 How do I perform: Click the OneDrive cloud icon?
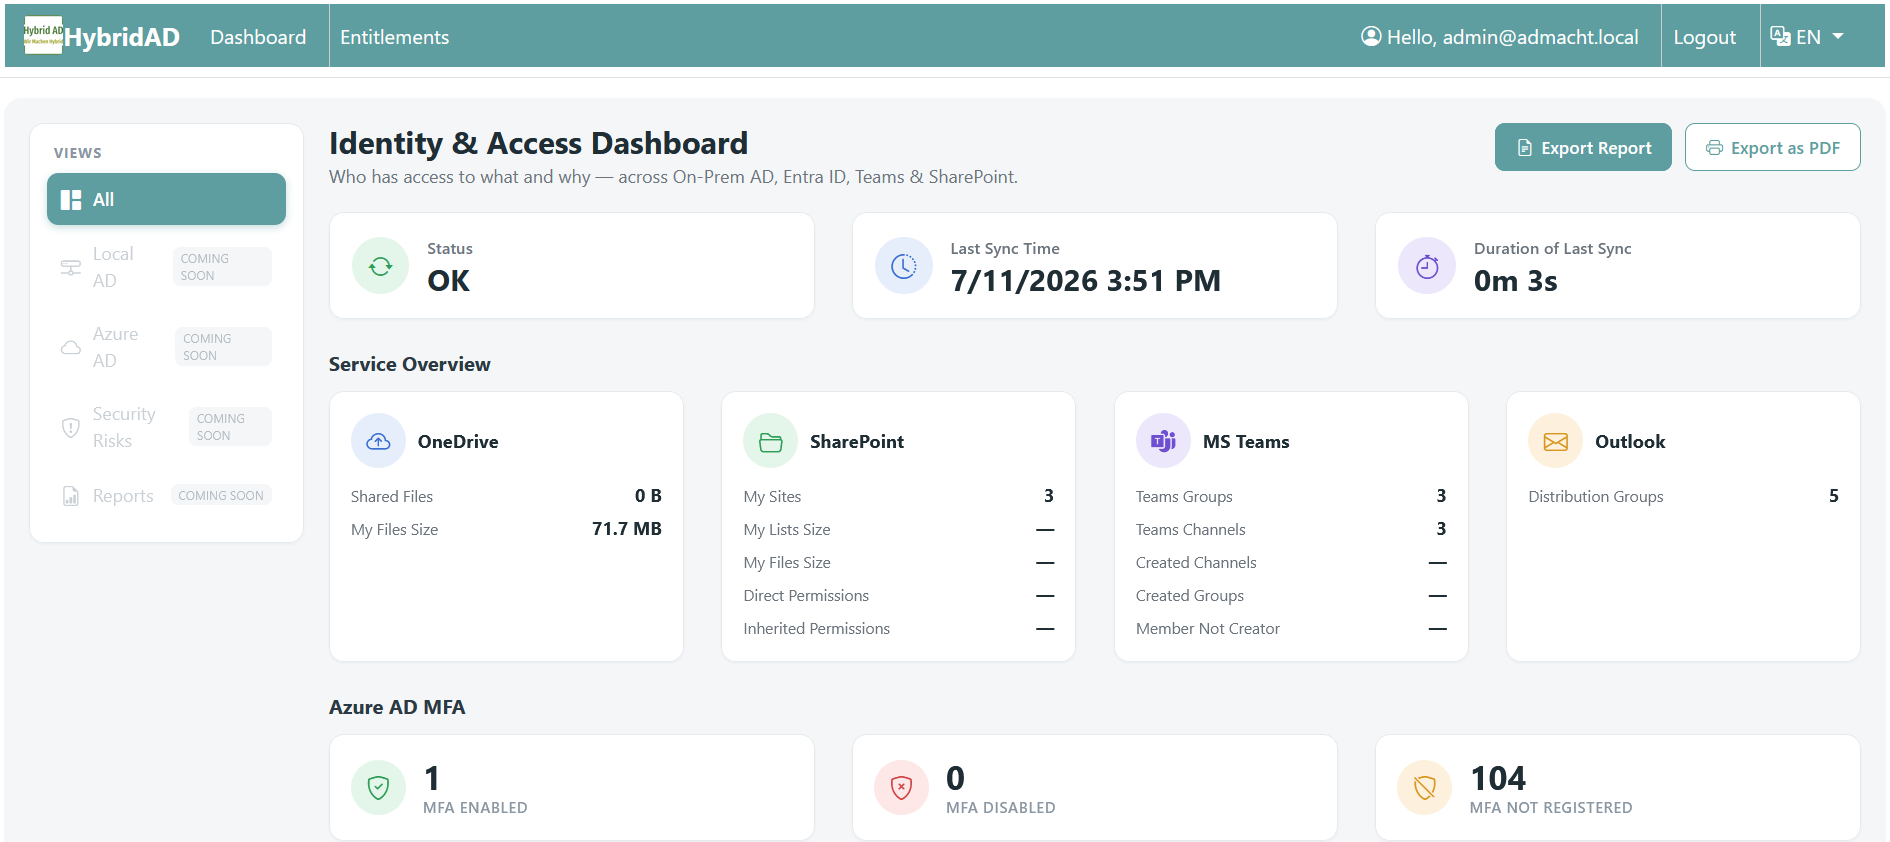(x=378, y=441)
